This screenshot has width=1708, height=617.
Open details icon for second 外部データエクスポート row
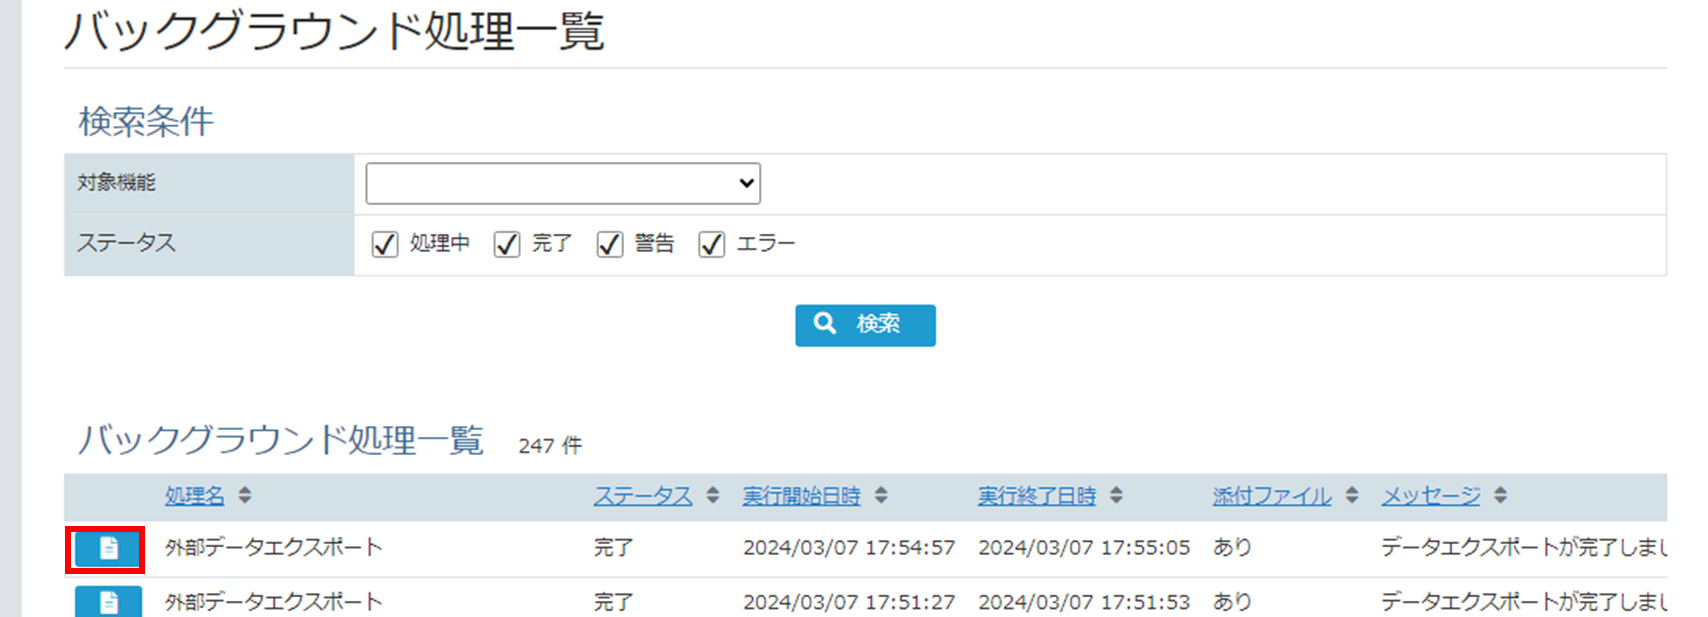[x=108, y=602]
